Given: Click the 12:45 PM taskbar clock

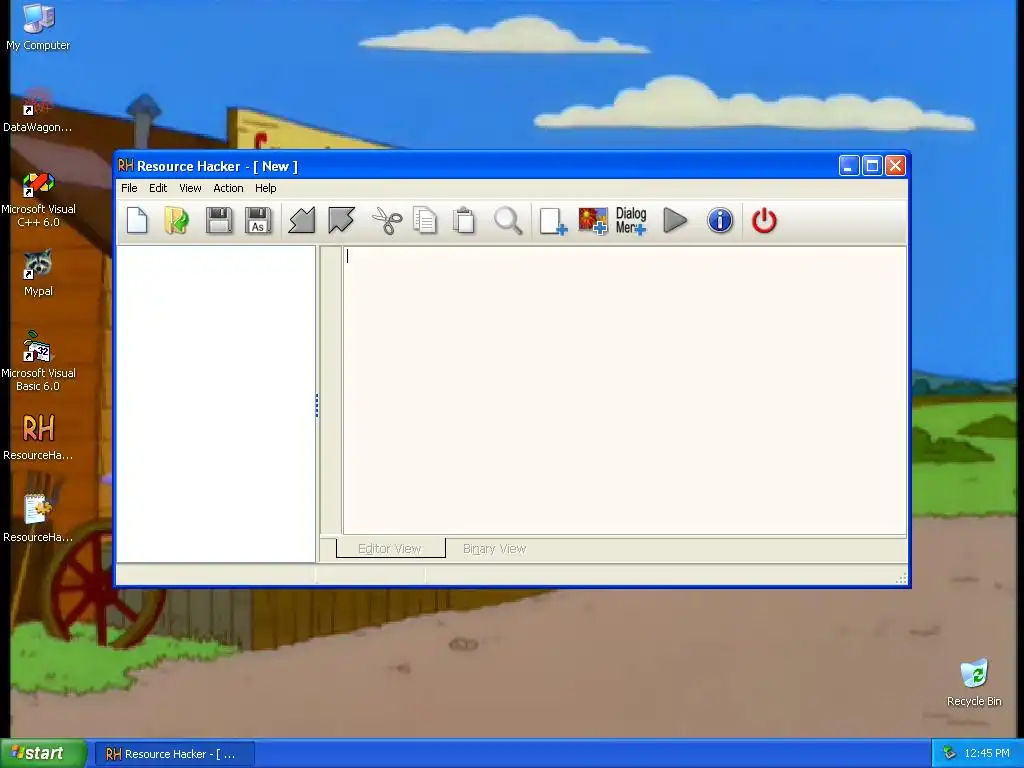Looking at the screenshot, I should pyautogui.click(x=987, y=754).
